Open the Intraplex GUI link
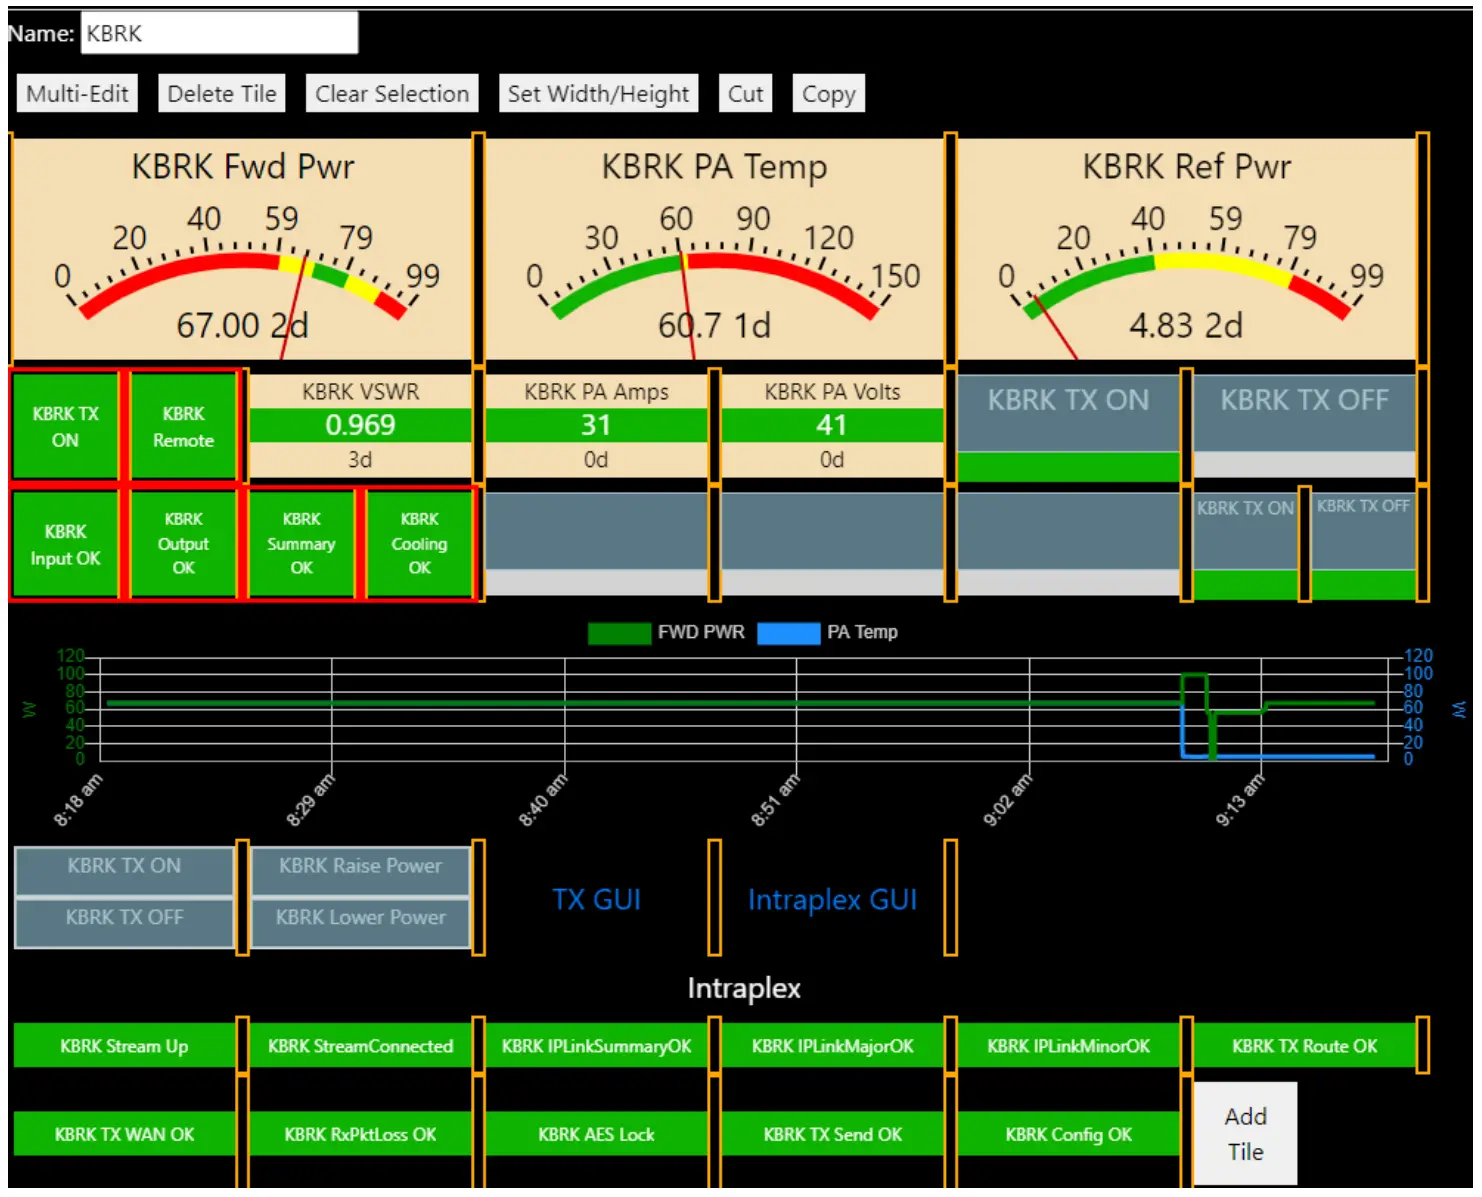 coord(832,900)
